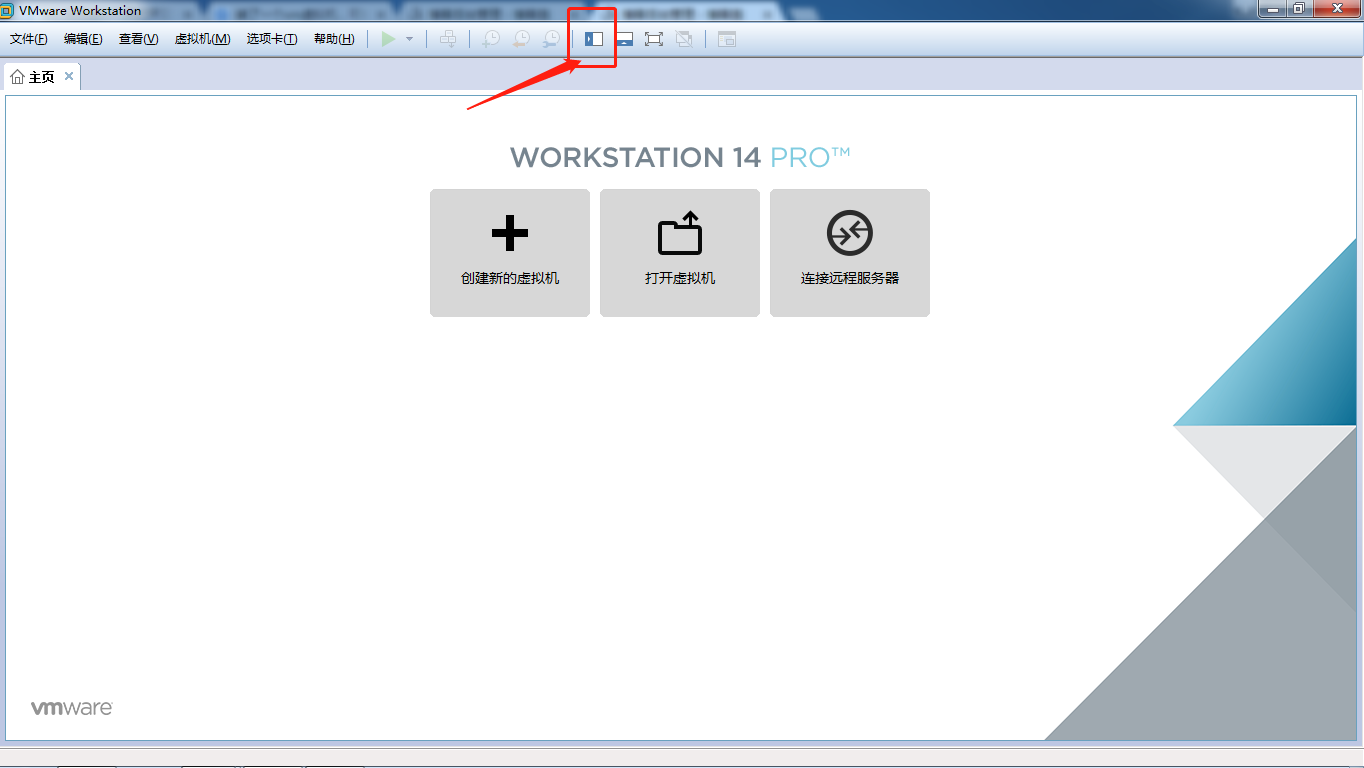Toggle the library sidebar view icon
Viewport: 1364px width, 768px height.
tap(594, 39)
